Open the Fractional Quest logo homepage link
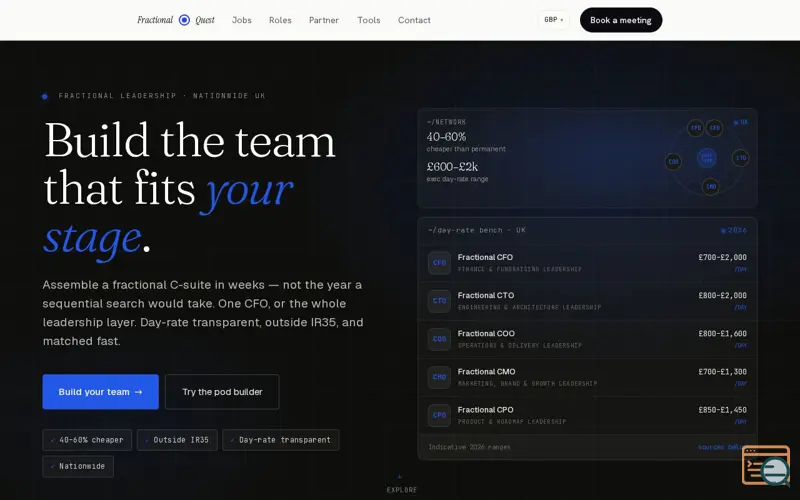 (176, 20)
